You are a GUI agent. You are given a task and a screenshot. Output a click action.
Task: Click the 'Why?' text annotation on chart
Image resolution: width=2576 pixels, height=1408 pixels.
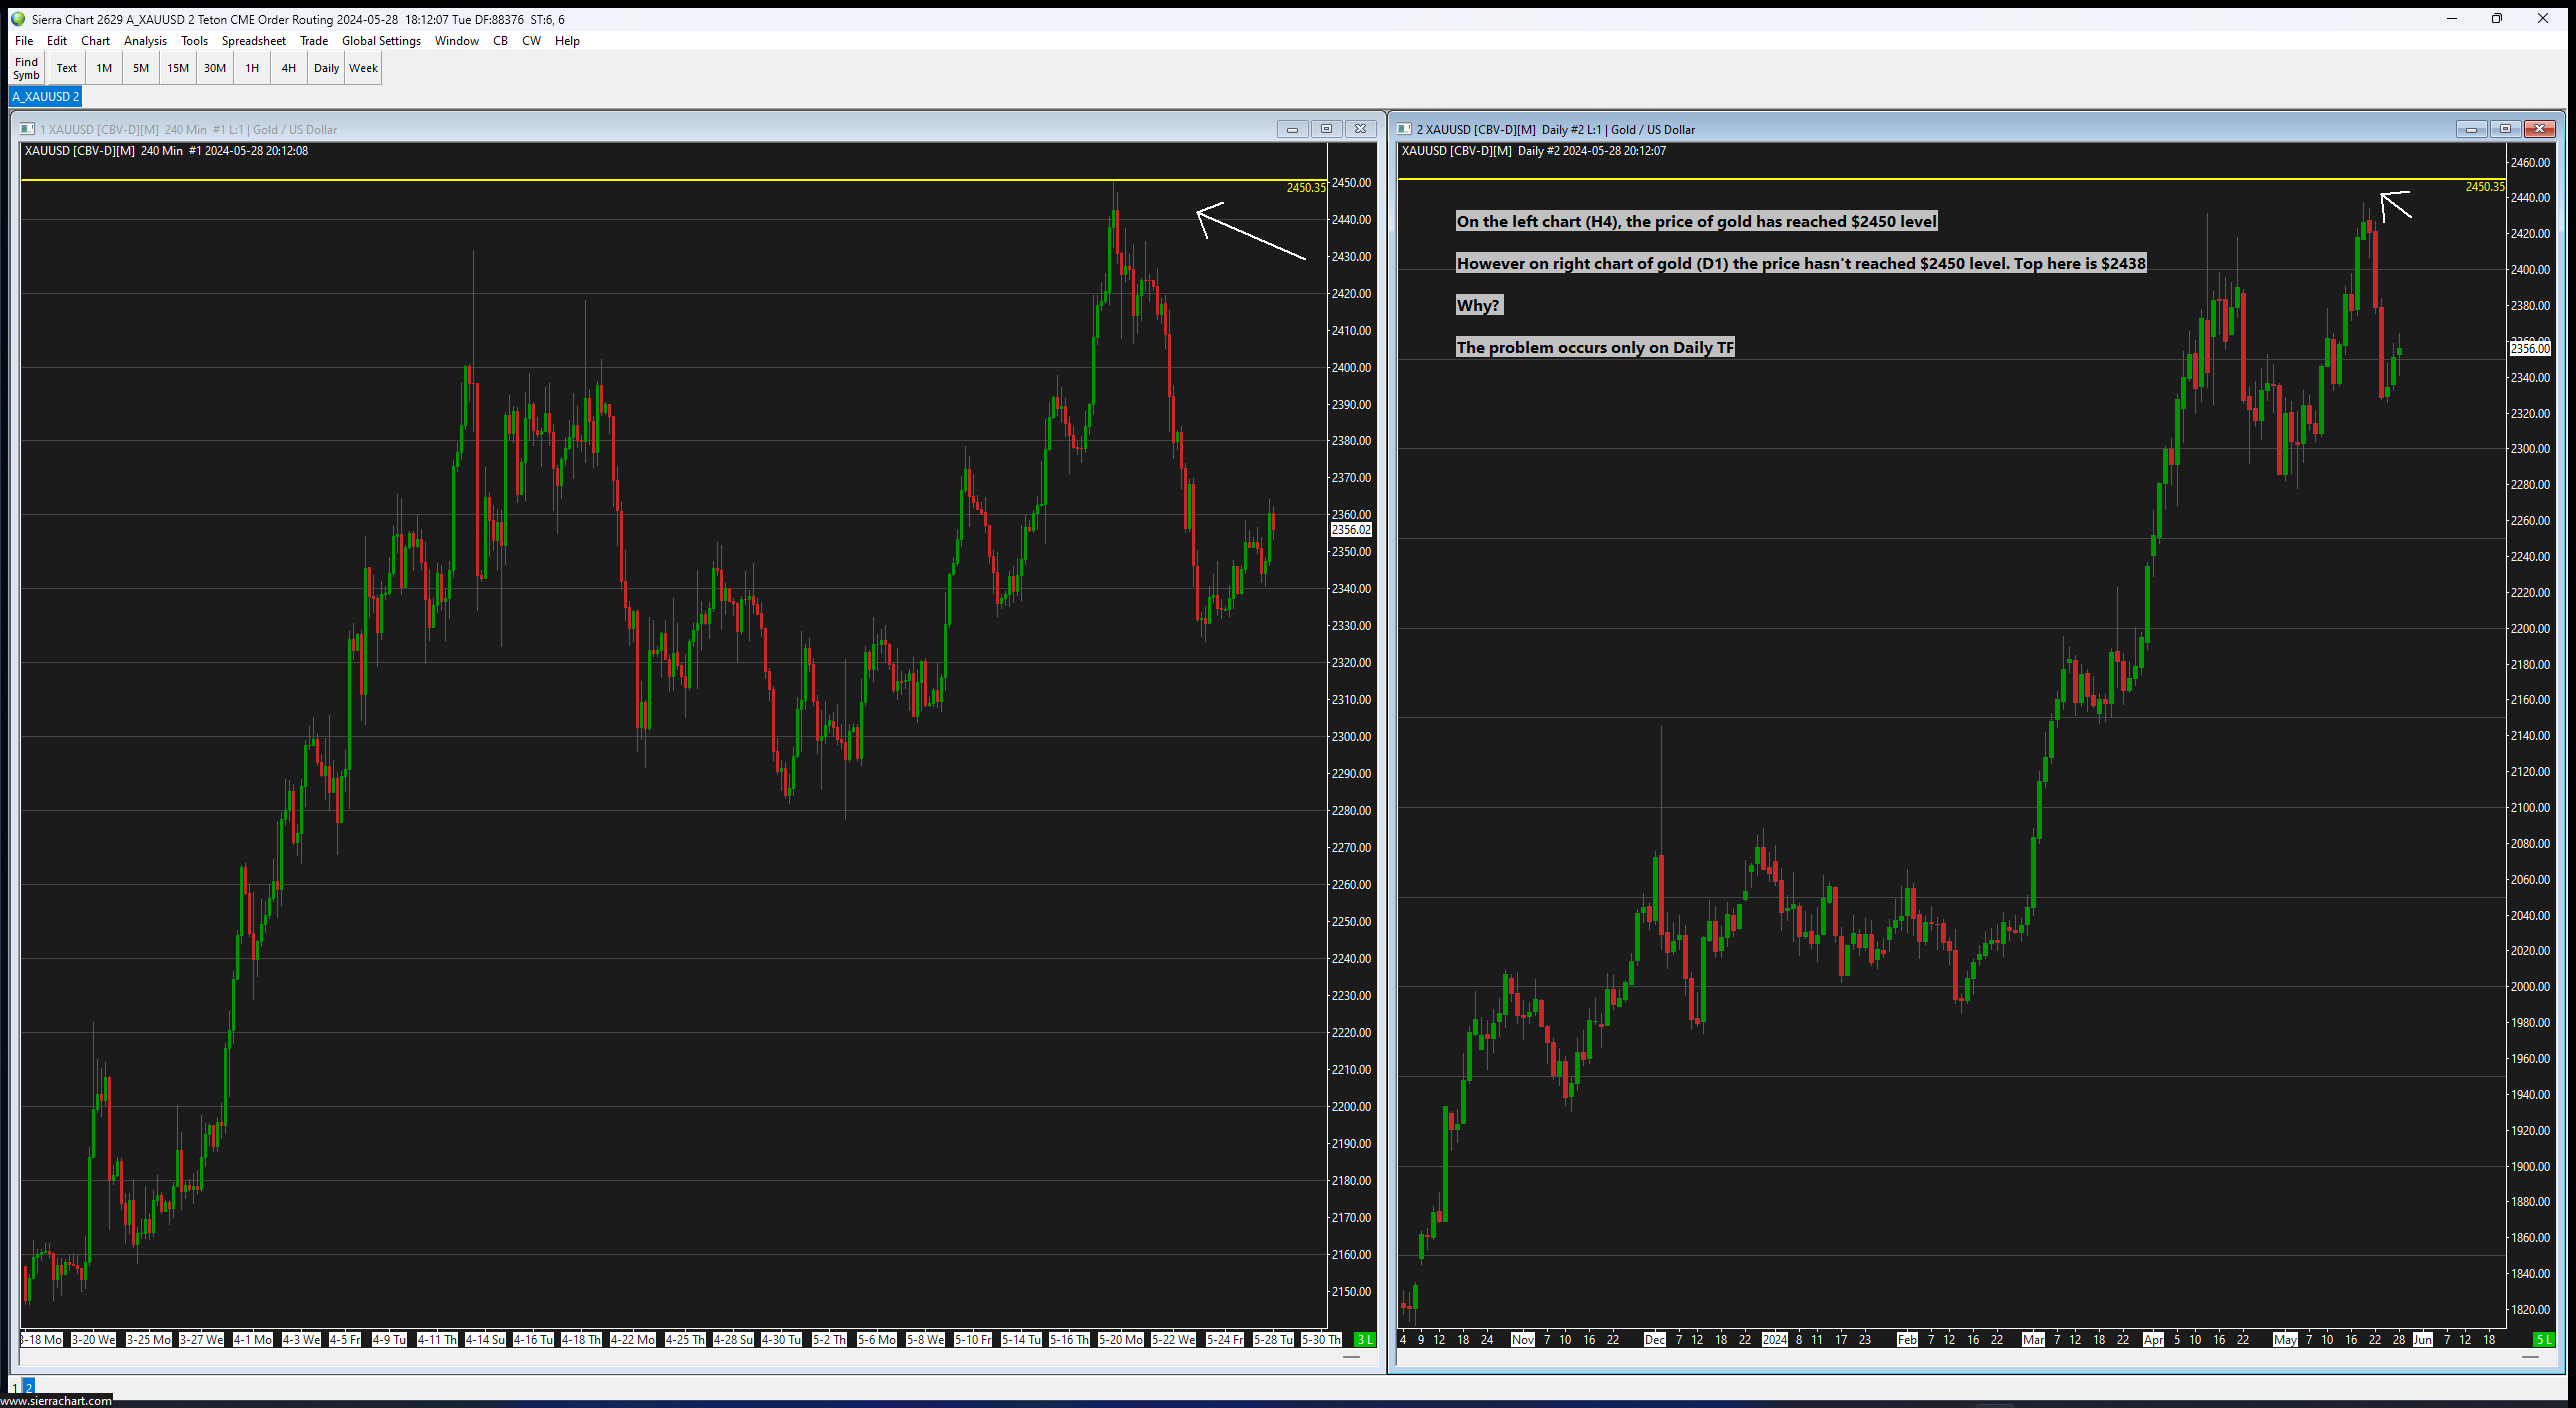pos(1478,305)
